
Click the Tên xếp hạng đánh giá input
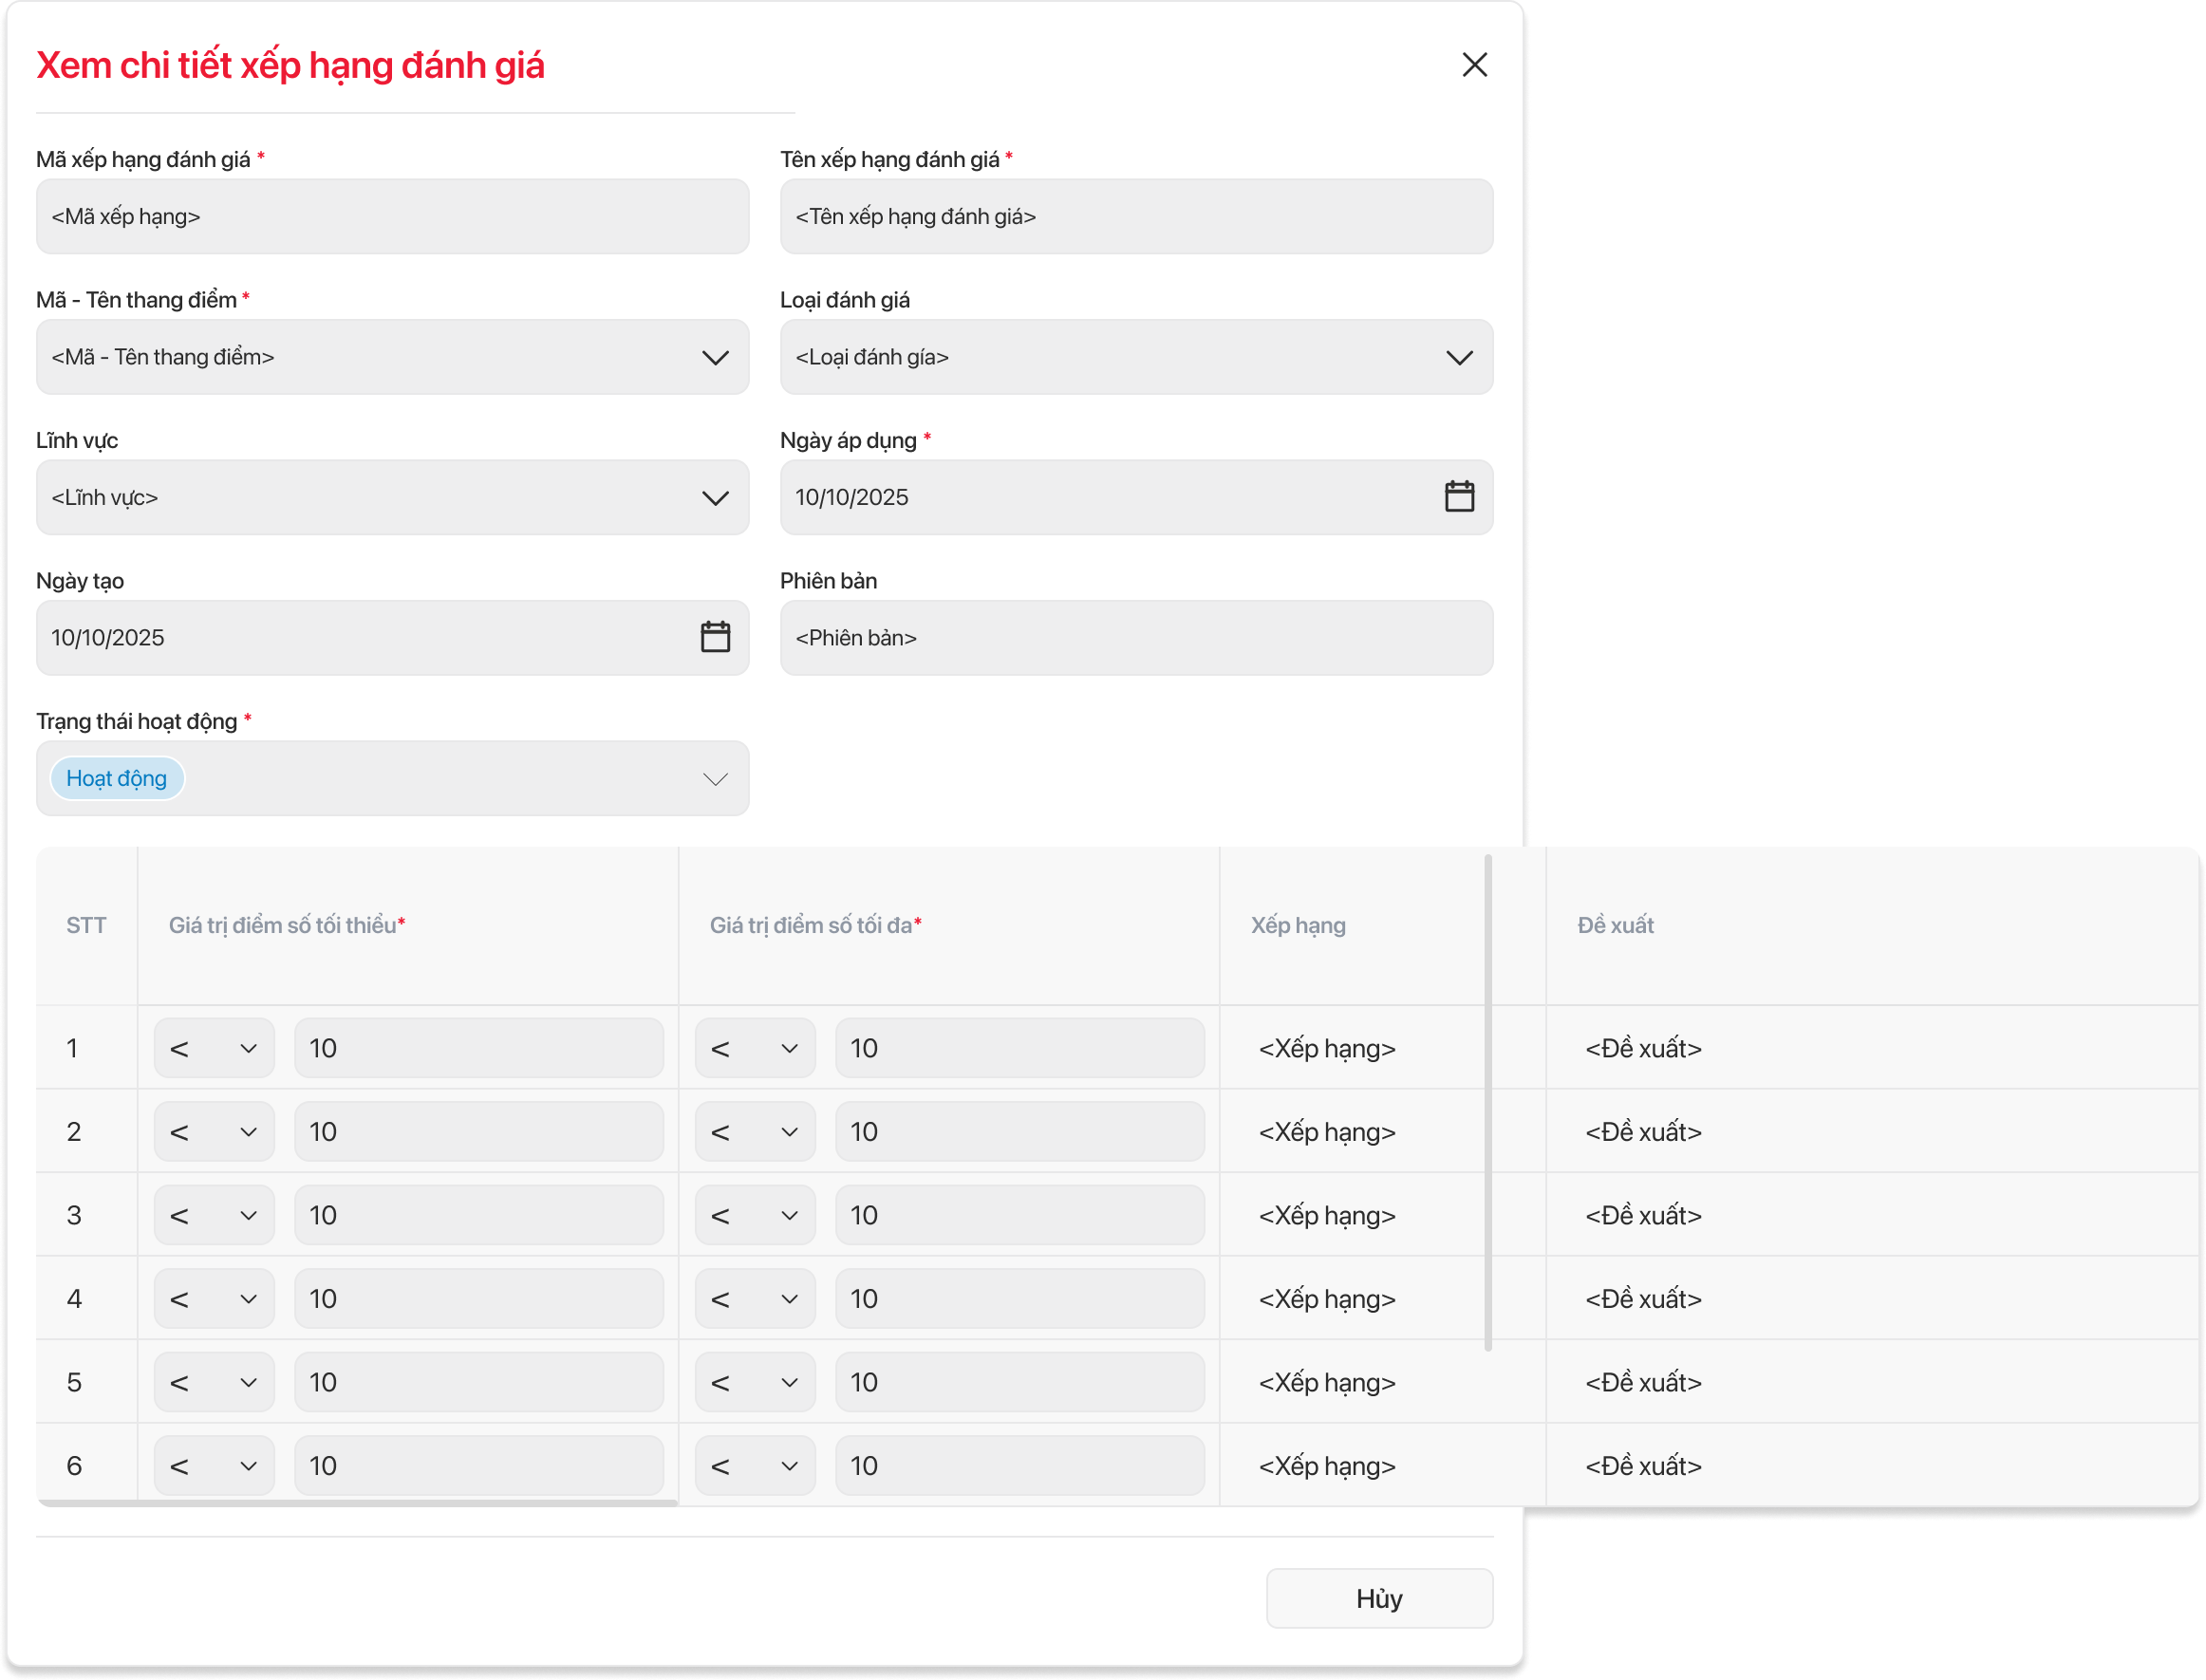click(x=1135, y=217)
